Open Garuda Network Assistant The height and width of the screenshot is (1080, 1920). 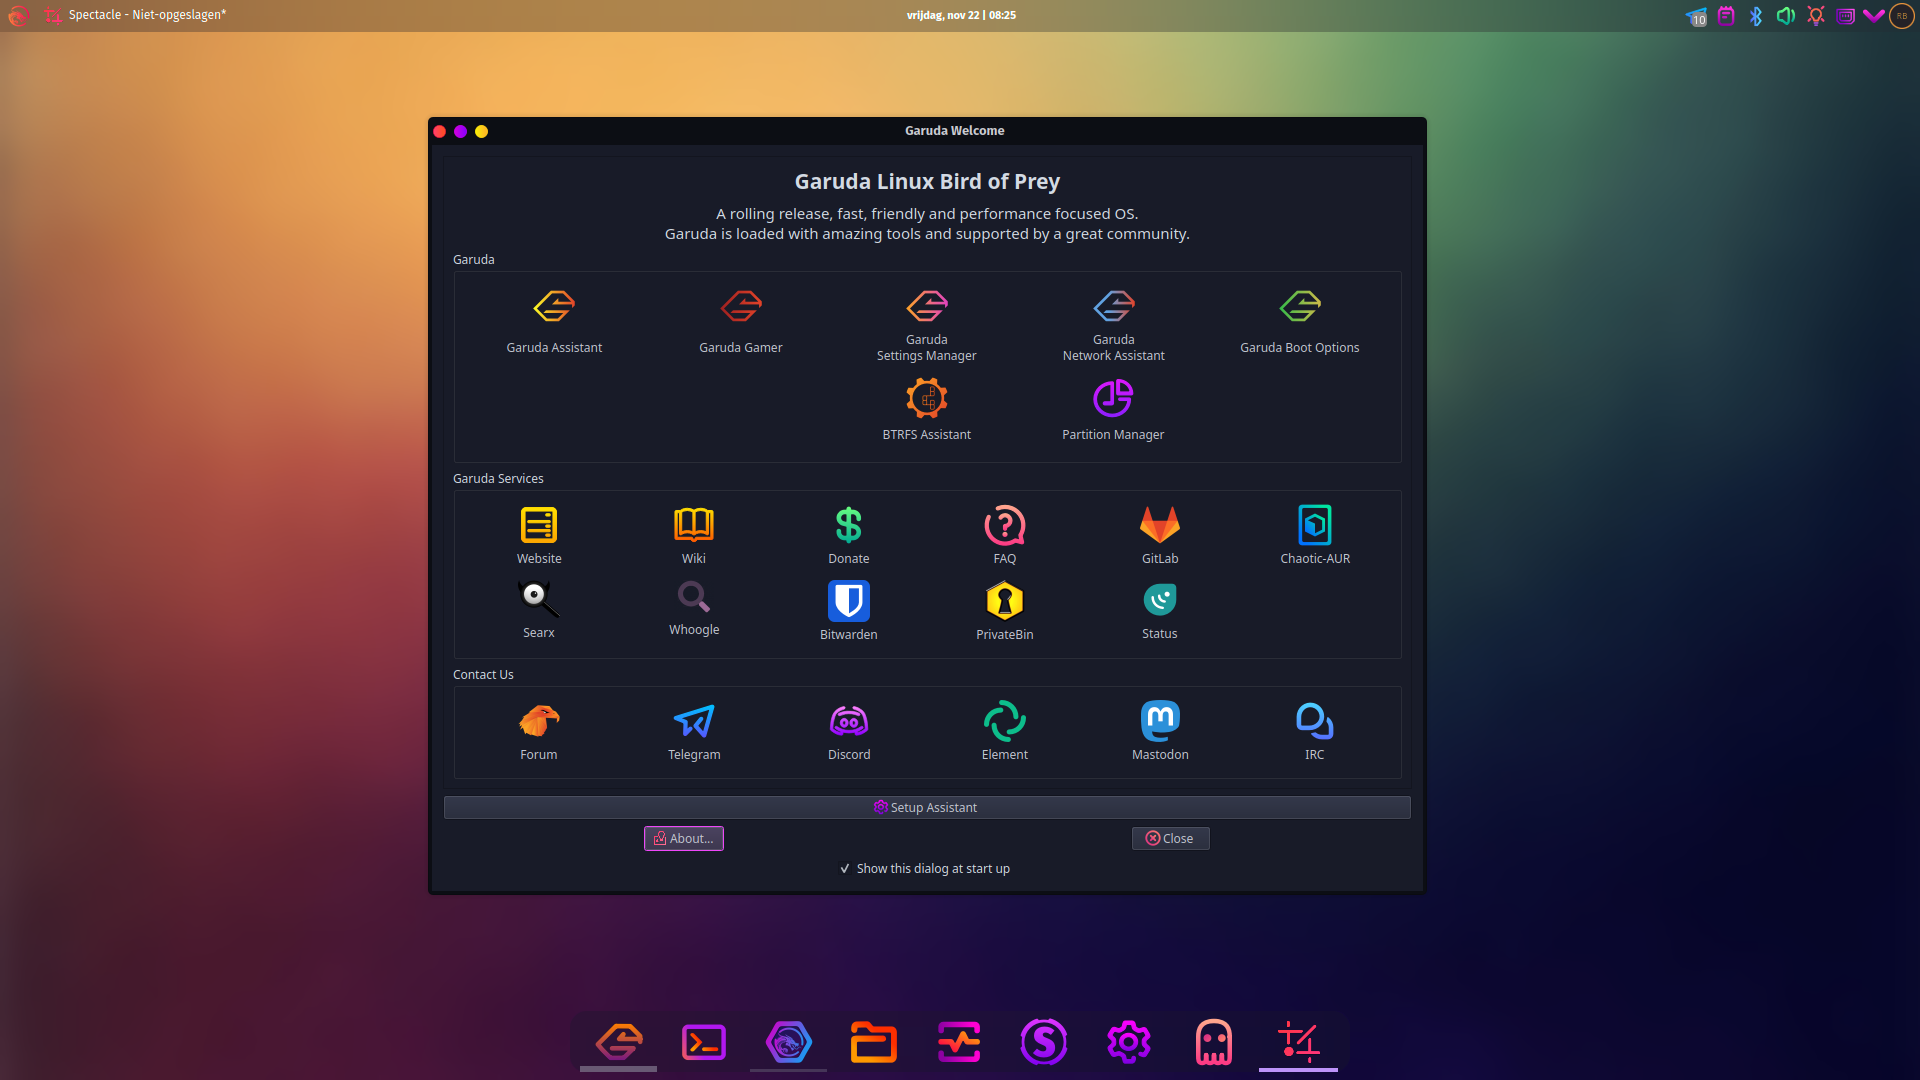(1113, 325)
